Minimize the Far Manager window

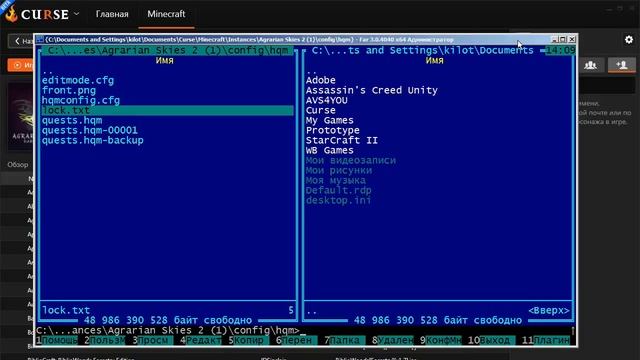pos(554,40)
